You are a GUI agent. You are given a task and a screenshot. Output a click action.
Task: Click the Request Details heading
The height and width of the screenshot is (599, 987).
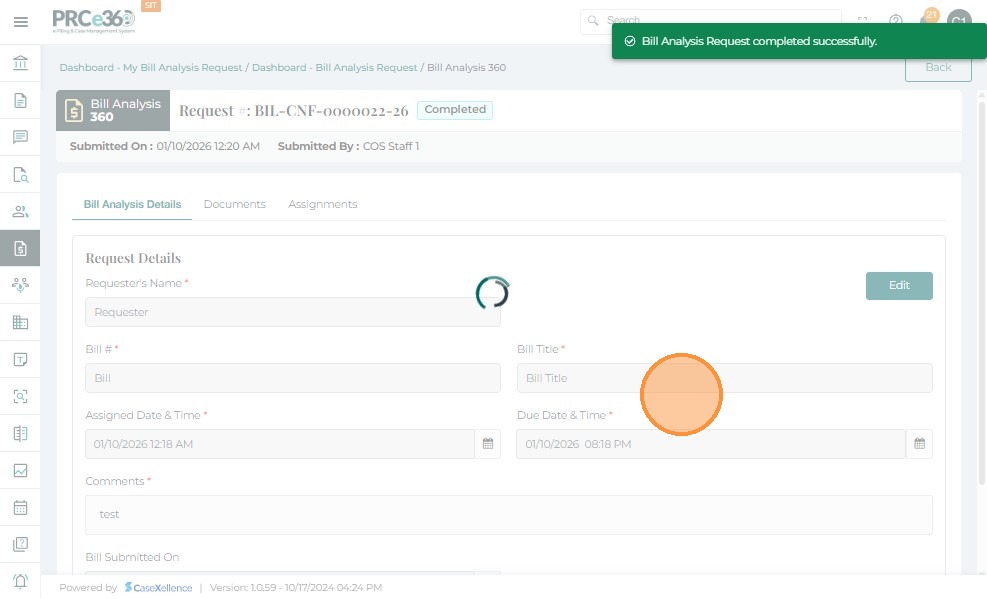click(133, 258)
